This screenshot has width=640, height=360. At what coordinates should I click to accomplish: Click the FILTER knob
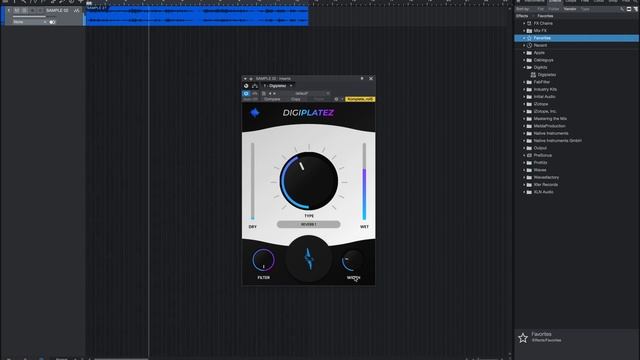(263, 260)
